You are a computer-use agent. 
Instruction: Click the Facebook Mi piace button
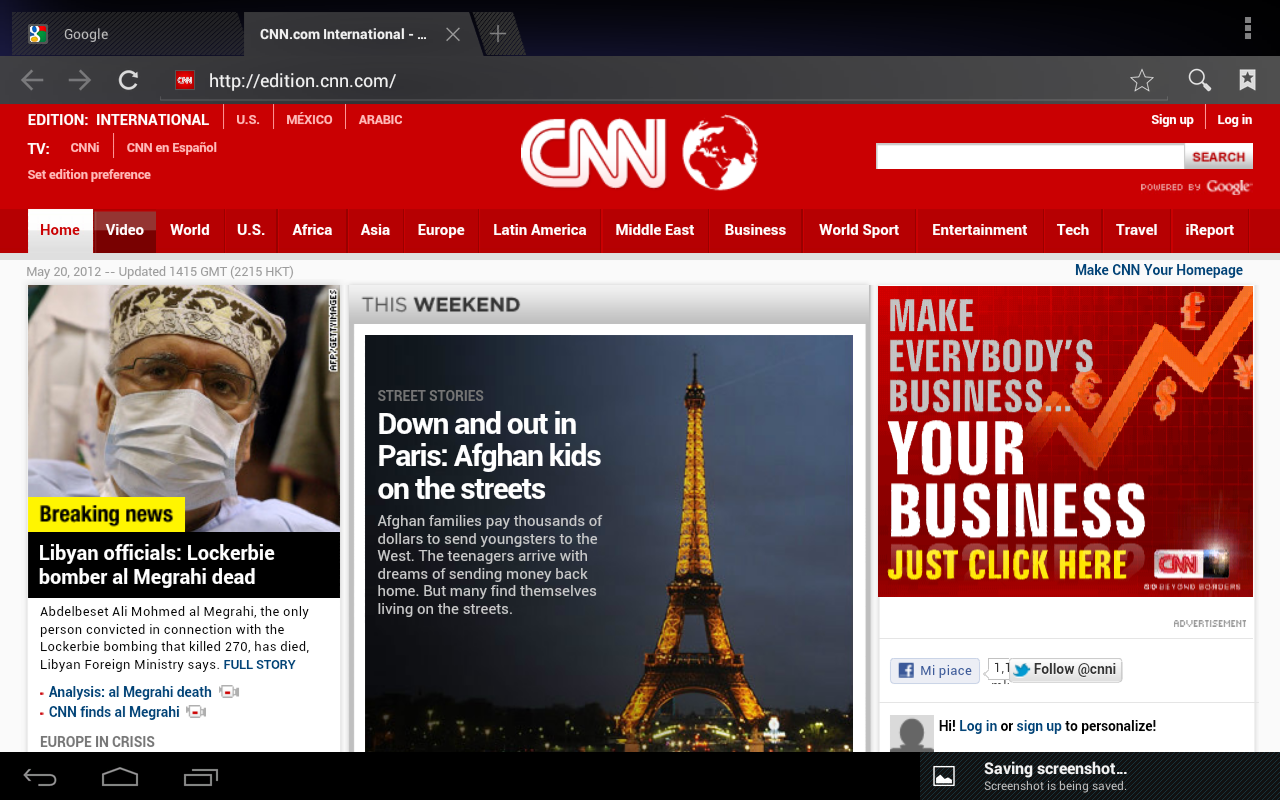point(935,670)
